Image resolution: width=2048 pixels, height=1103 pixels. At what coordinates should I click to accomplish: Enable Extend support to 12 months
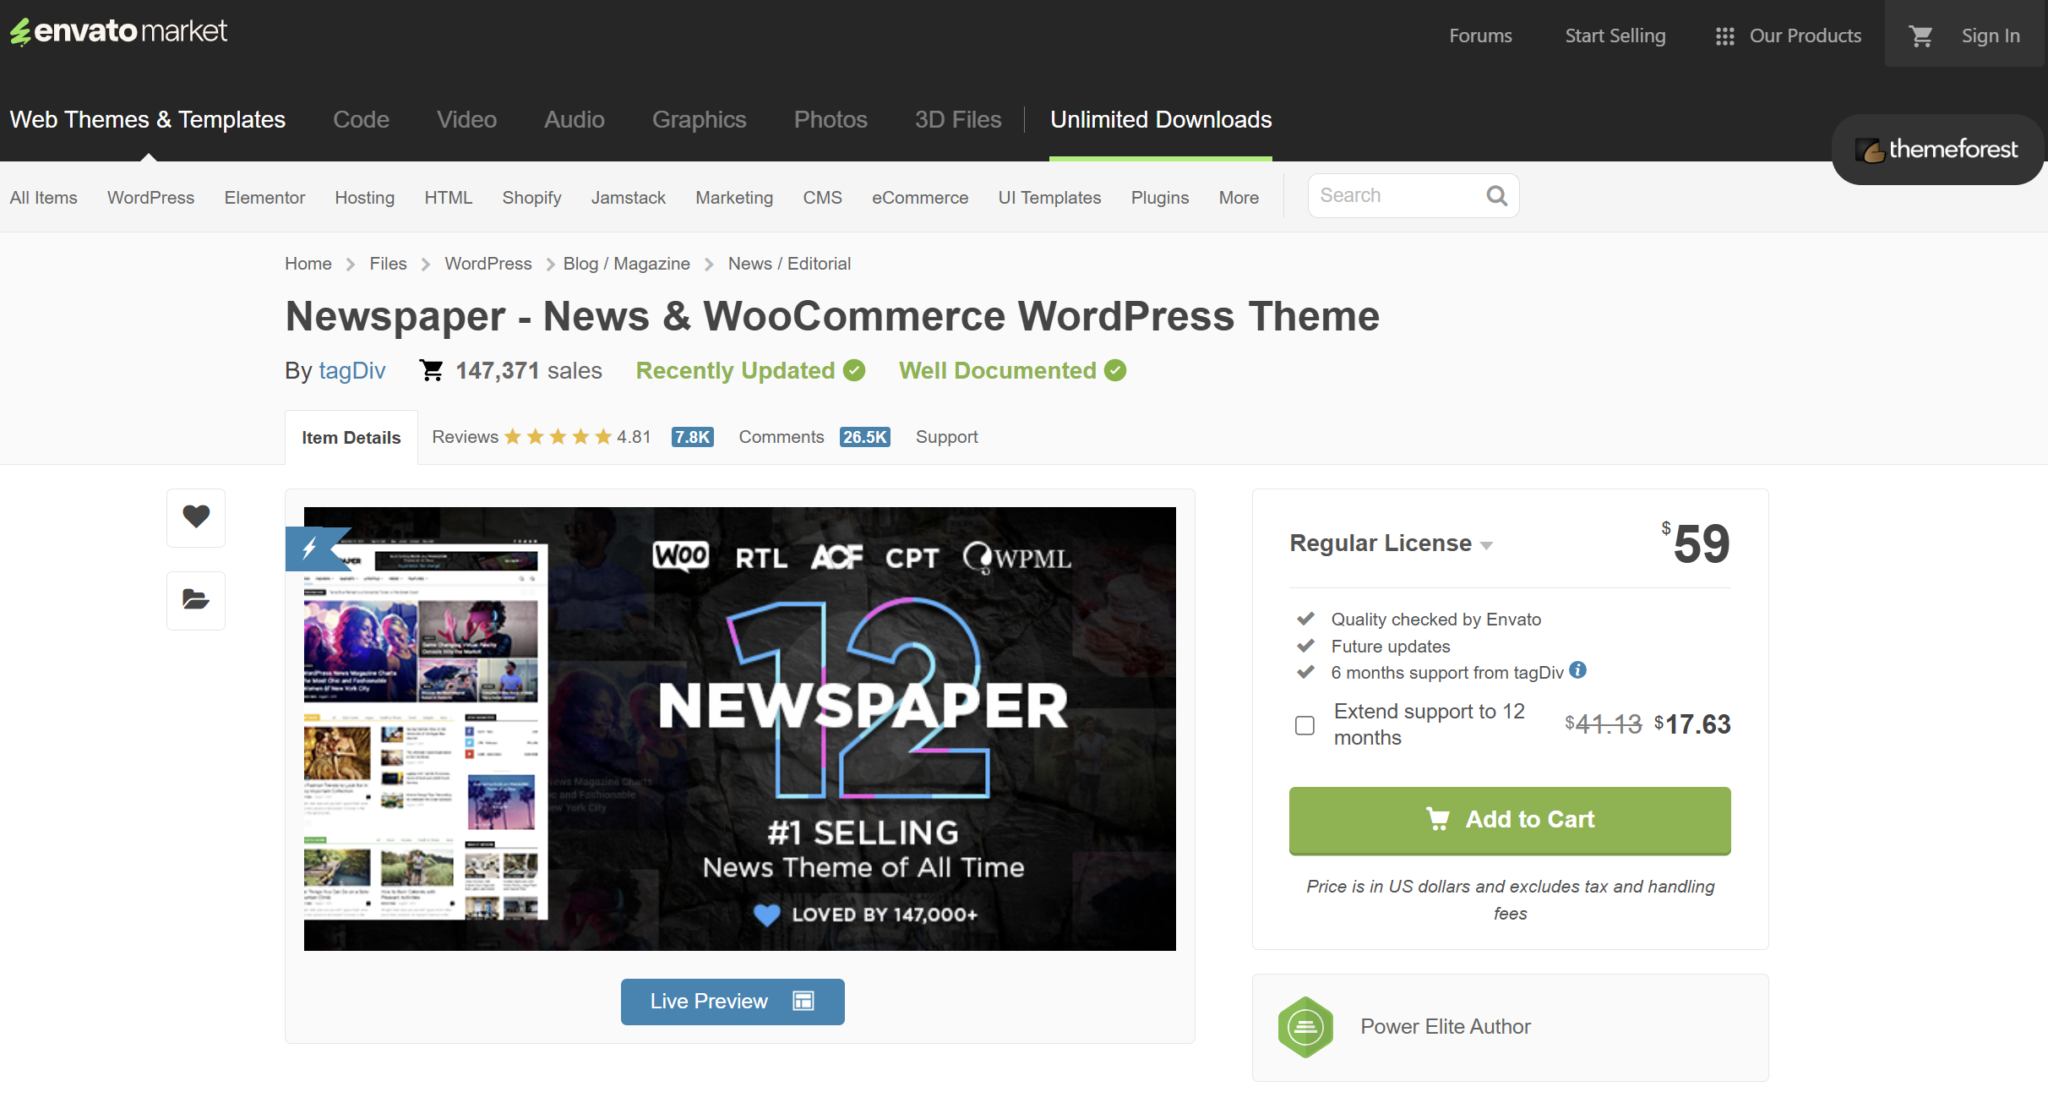pyautogui.click(x=1304, y=725)
